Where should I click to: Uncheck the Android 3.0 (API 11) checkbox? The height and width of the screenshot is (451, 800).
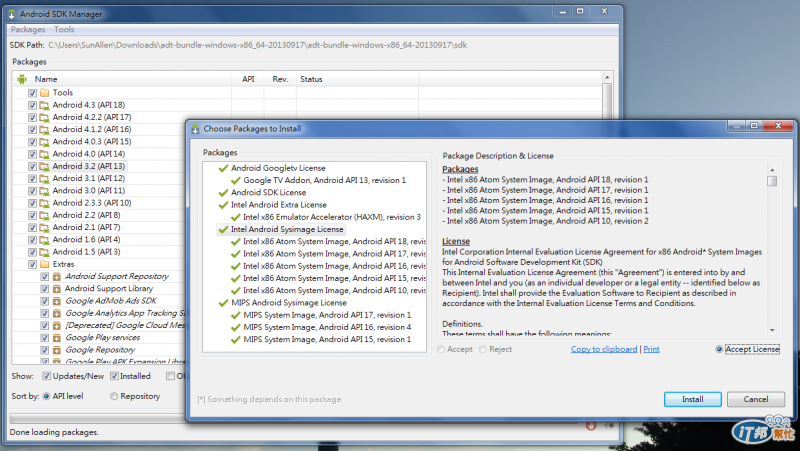click(33, 191)
